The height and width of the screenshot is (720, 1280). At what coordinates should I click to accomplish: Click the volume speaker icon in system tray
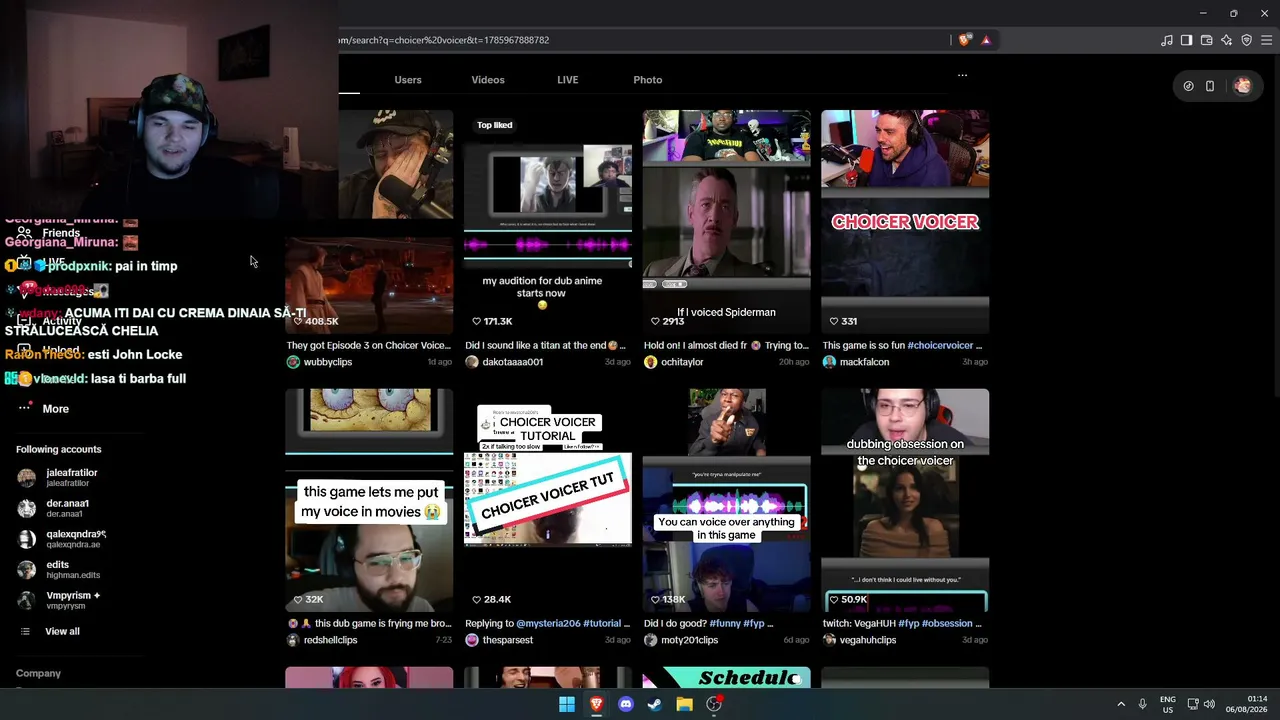pyautogui.click(x=1209, y=704)
